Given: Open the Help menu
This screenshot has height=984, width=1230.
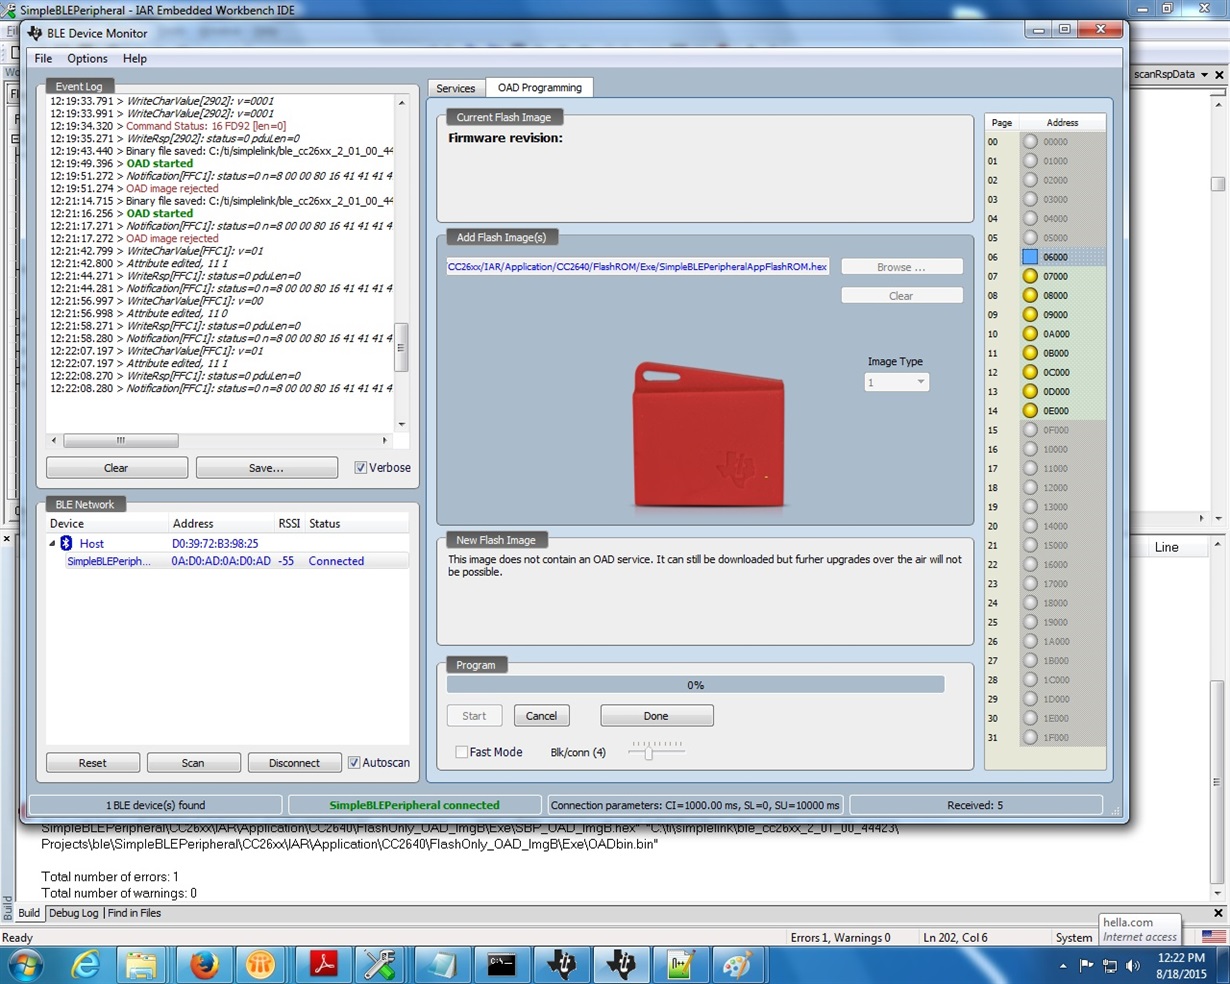Looking at the screenshot, I should coord(134,59).
